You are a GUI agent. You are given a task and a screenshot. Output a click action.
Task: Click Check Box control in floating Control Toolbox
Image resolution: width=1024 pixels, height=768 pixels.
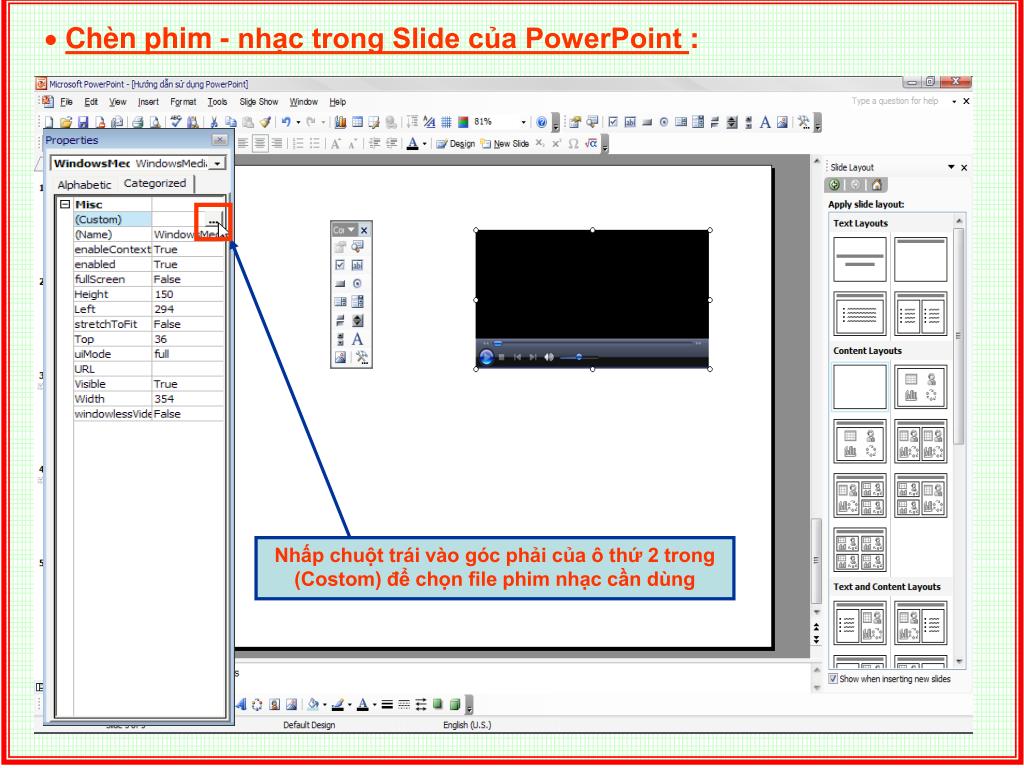pyautogui.click(x=340, y=265)
